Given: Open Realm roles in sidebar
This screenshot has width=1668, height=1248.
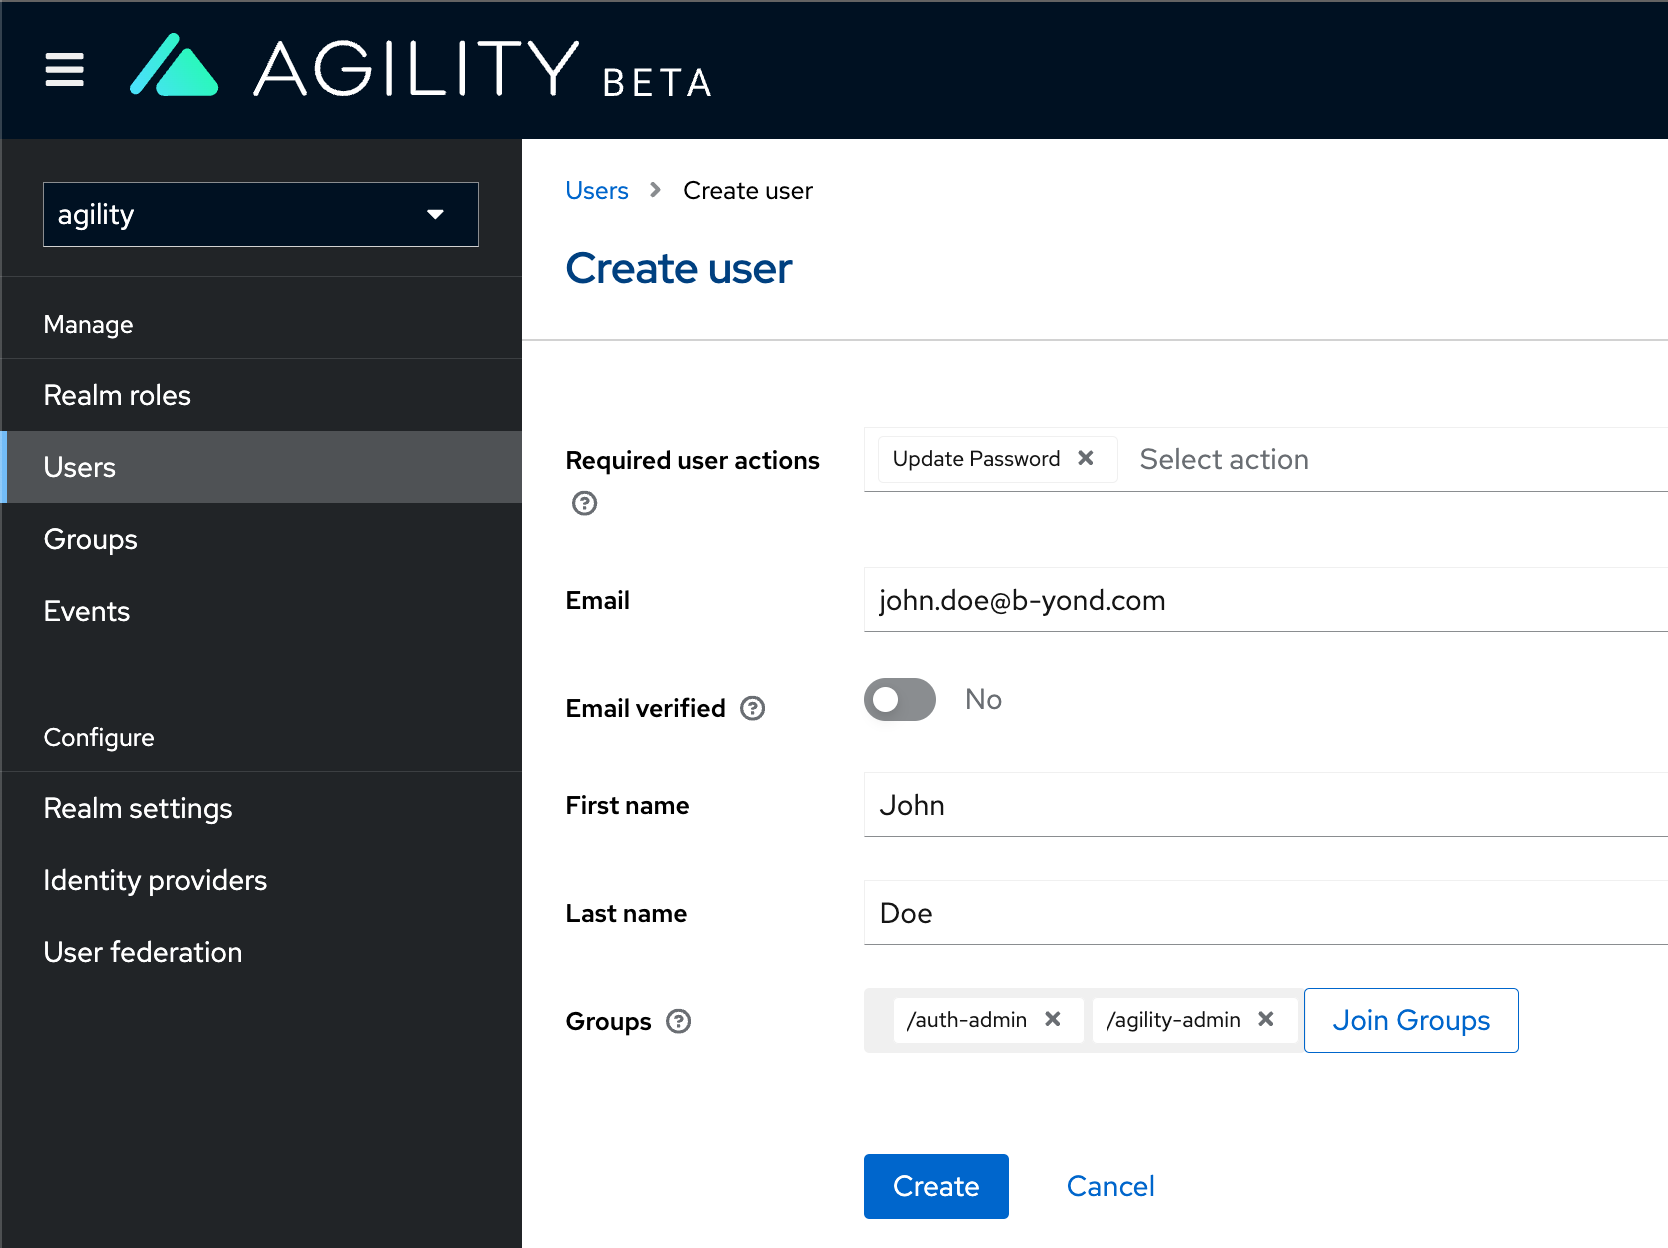Looking at the screenshot, I should point(261,395).
